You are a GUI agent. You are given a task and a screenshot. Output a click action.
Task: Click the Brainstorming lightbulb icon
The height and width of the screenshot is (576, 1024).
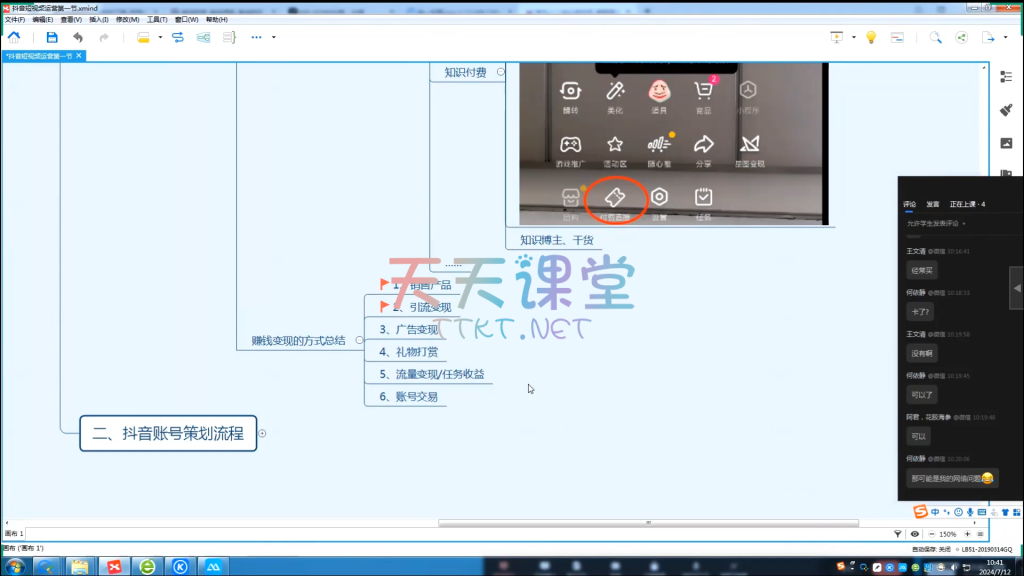coord(871,37)
